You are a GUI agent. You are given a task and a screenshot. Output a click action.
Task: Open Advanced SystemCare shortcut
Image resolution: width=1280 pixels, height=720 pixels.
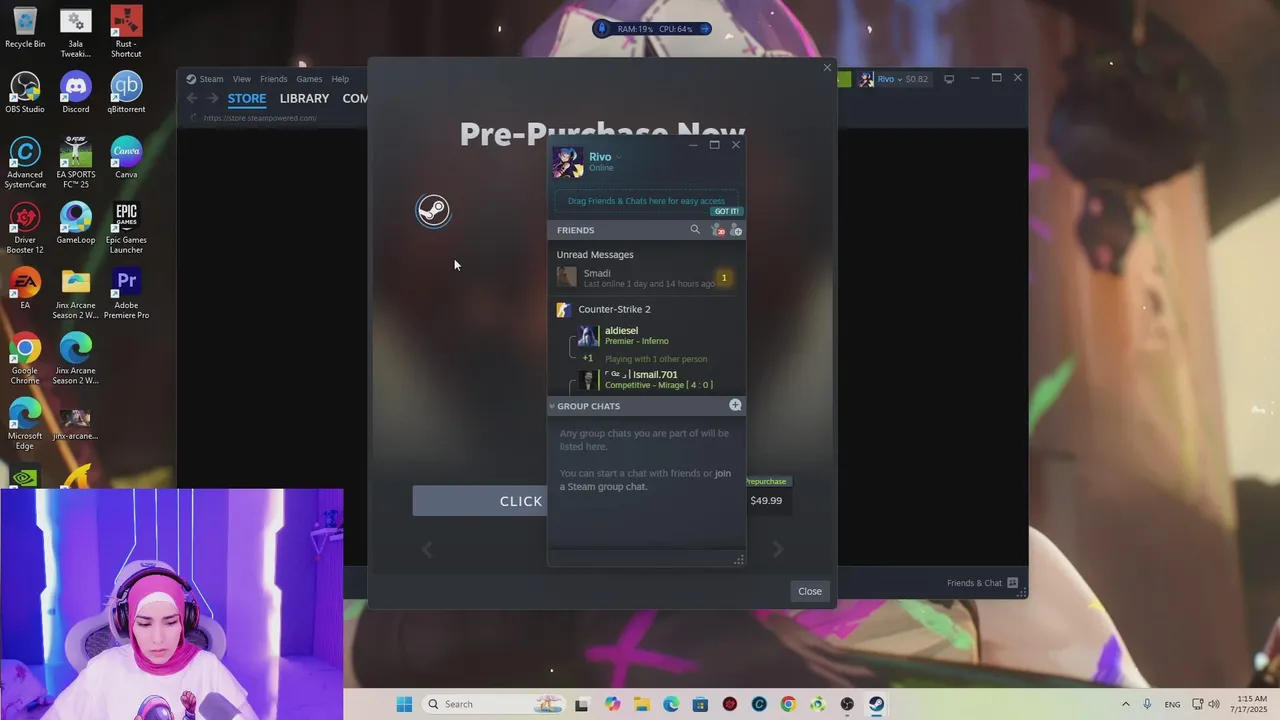point(25,163)
